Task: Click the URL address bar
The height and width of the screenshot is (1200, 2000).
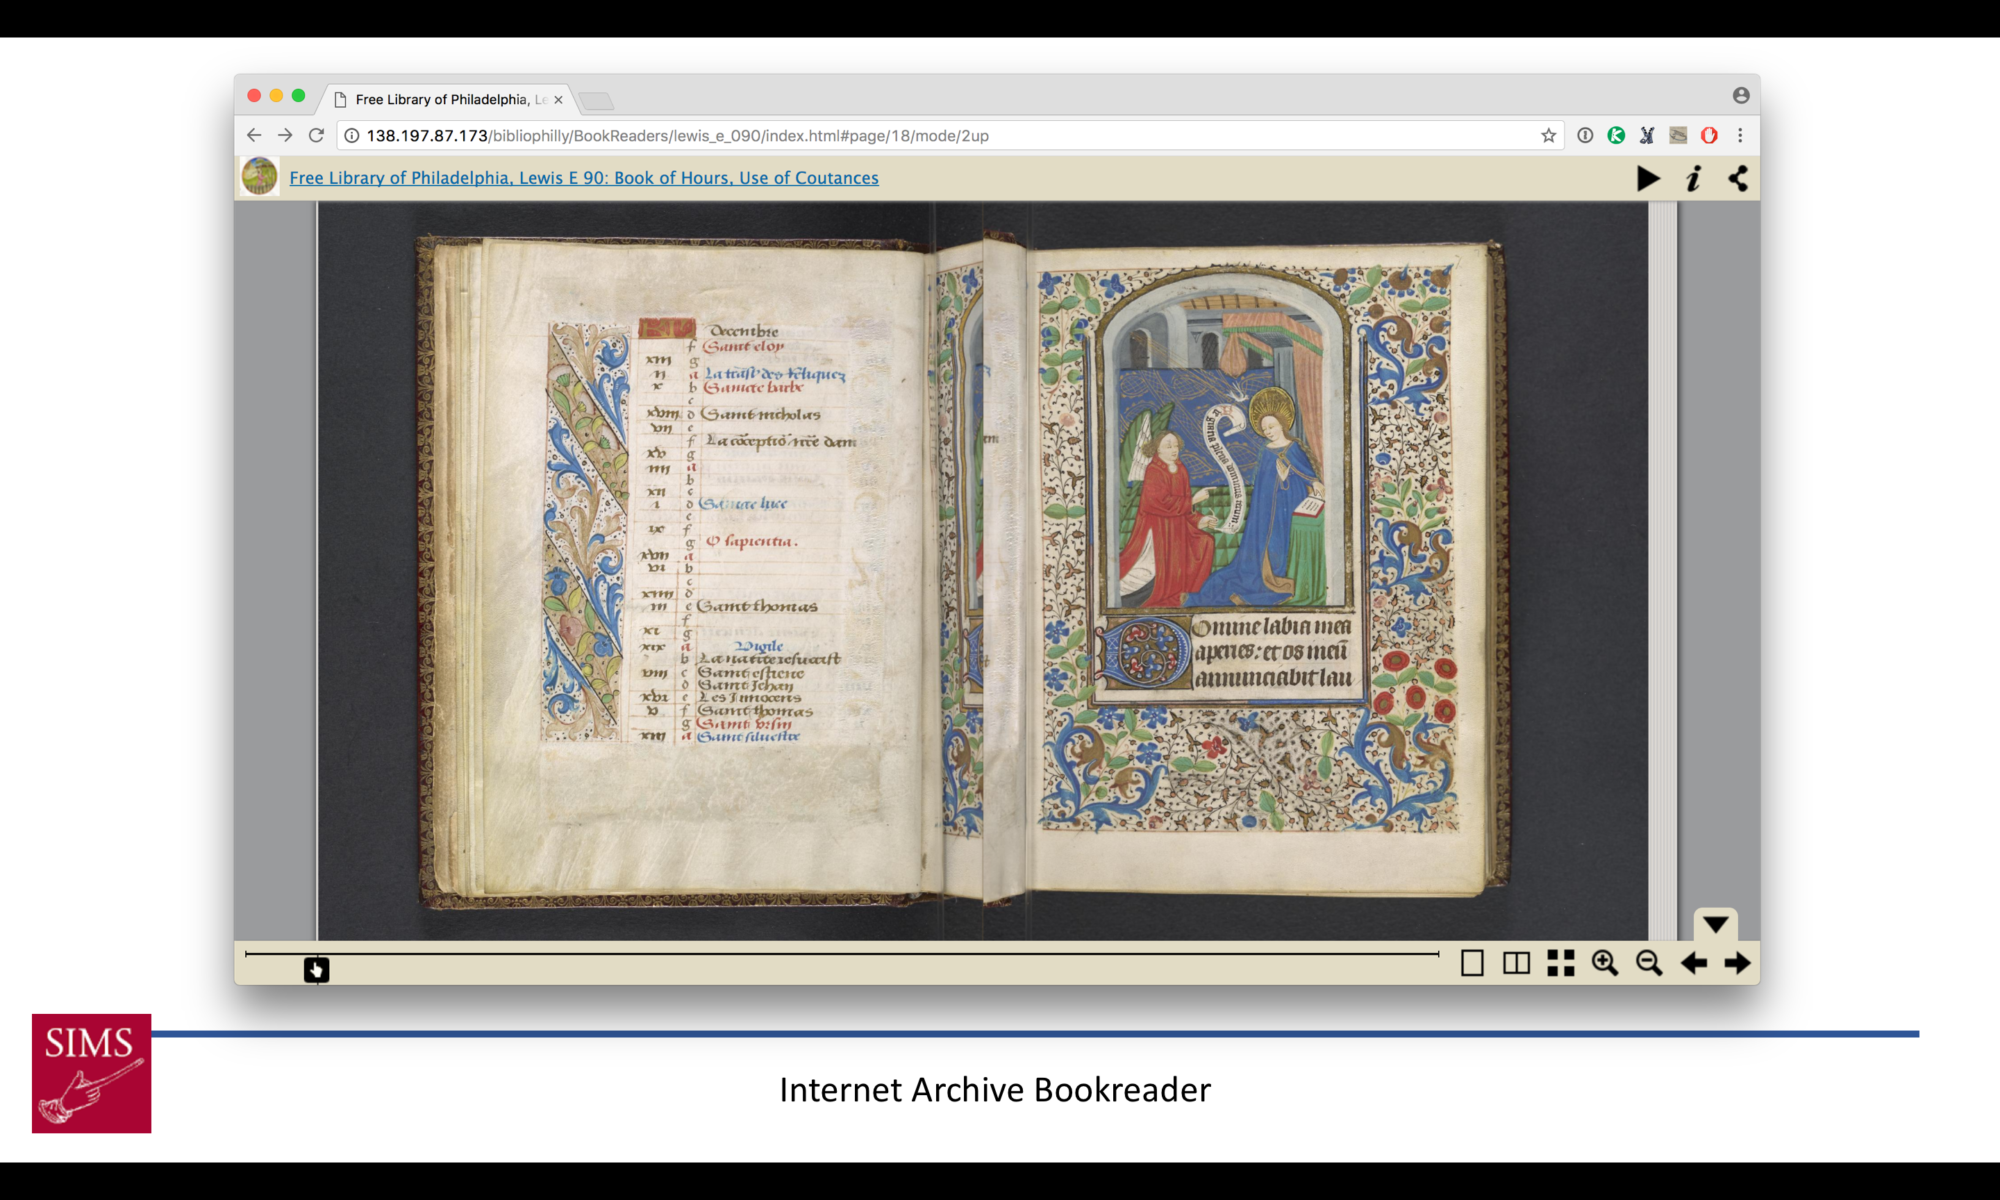Action: (950, 135)
